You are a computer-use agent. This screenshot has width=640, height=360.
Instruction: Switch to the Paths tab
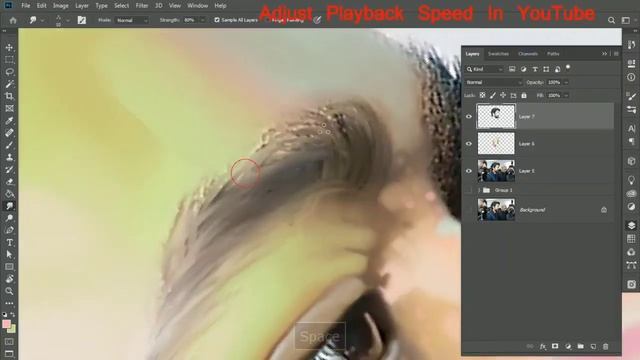(x=553, y=54)
